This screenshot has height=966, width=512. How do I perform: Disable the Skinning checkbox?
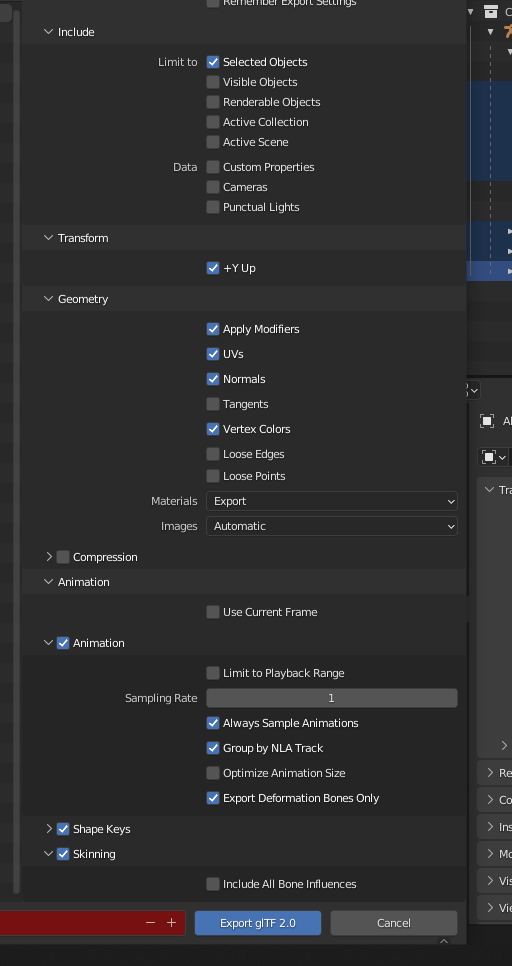[x=63, y=854]
